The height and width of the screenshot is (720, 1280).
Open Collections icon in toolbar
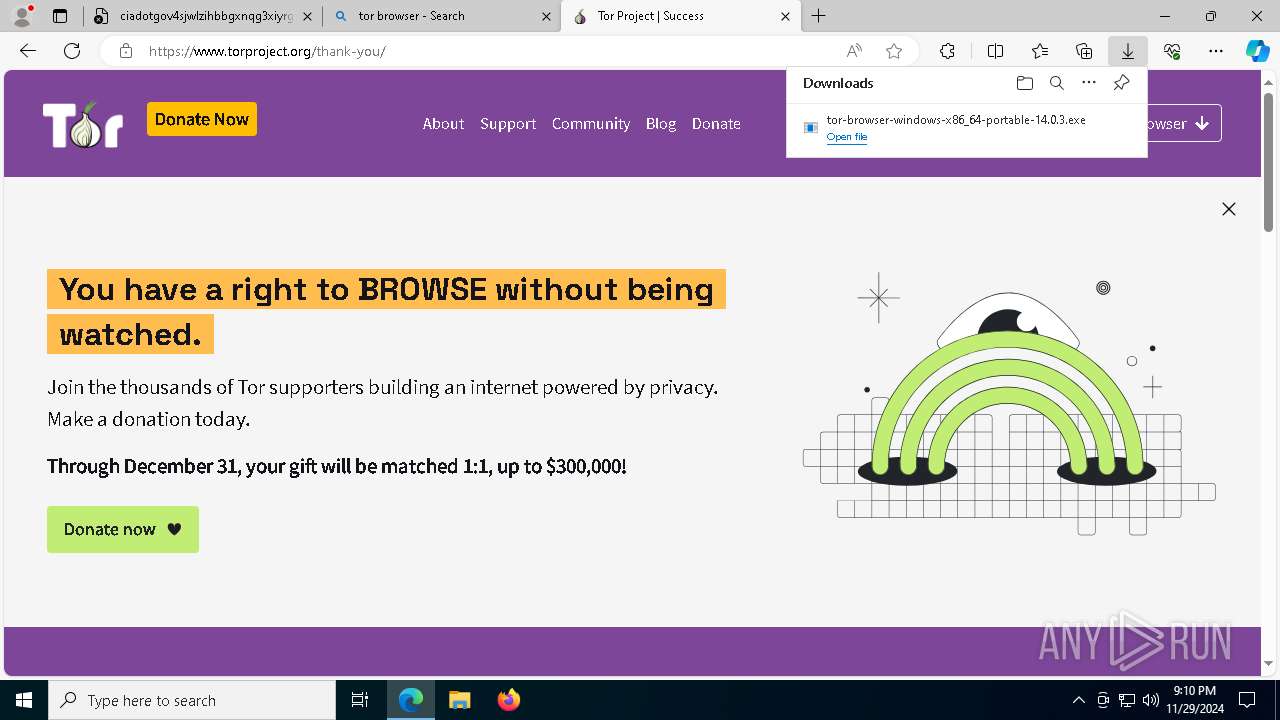click(1084, 51)
